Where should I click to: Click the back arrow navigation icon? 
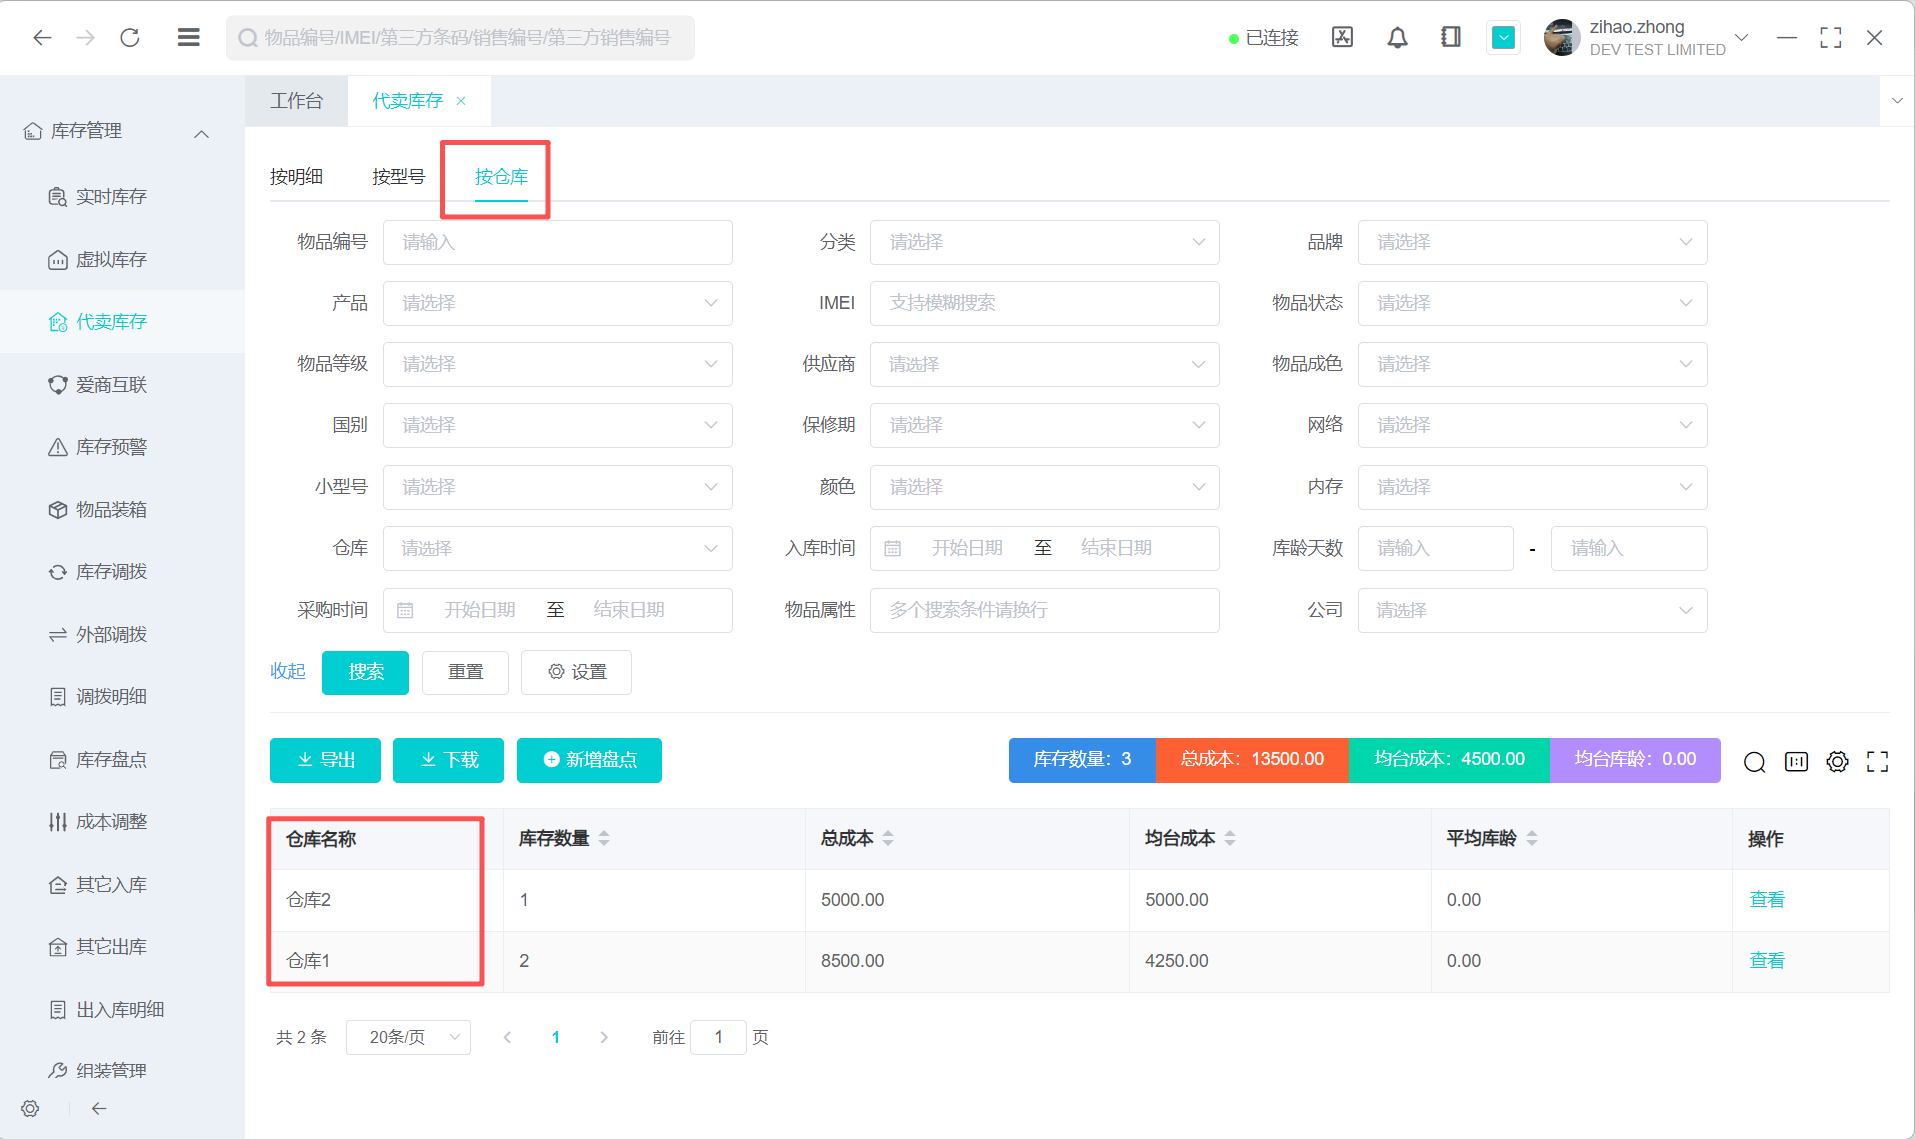tap(42, 38)
